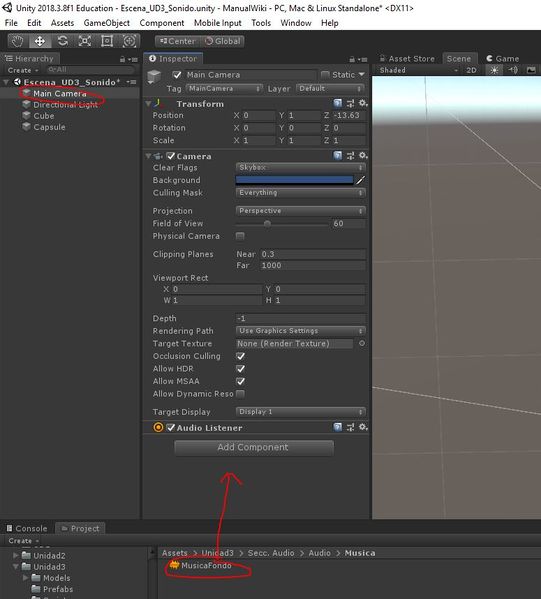Select the Hand tool
Image resolution: width=541 pixels, height=599 pixels.
click(17, 41)
